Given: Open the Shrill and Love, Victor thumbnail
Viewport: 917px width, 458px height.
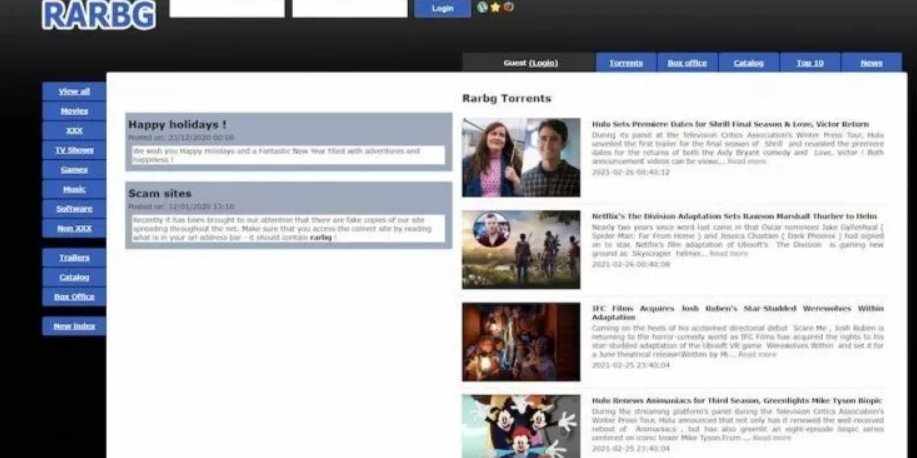Looking at the screenshot, I should (520, 157).
